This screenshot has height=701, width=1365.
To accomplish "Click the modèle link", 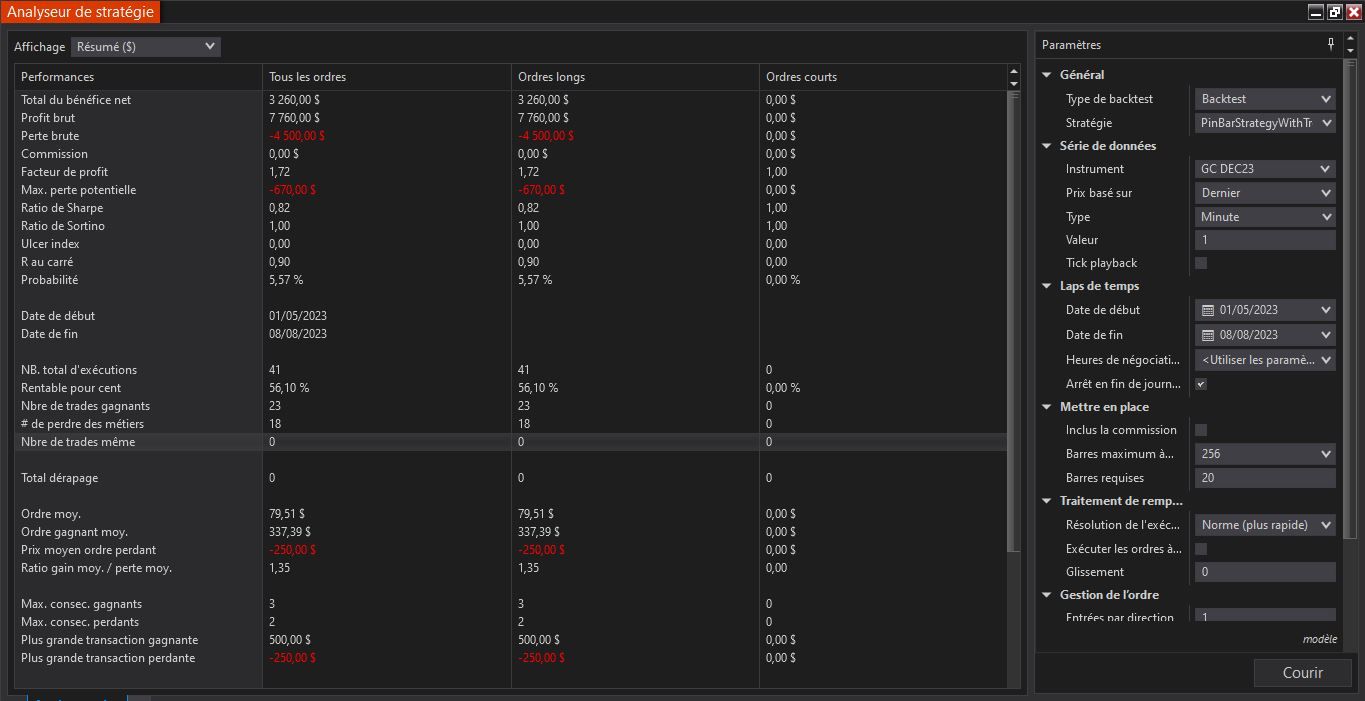I will click(1319, 639).
